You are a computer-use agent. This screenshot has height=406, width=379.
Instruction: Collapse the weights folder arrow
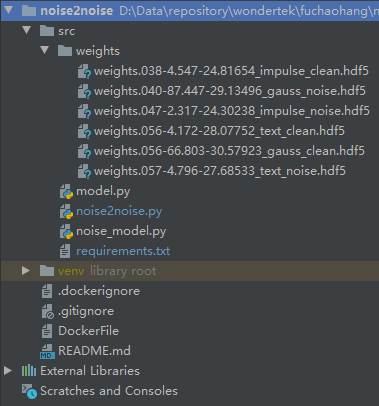point(44,51)
